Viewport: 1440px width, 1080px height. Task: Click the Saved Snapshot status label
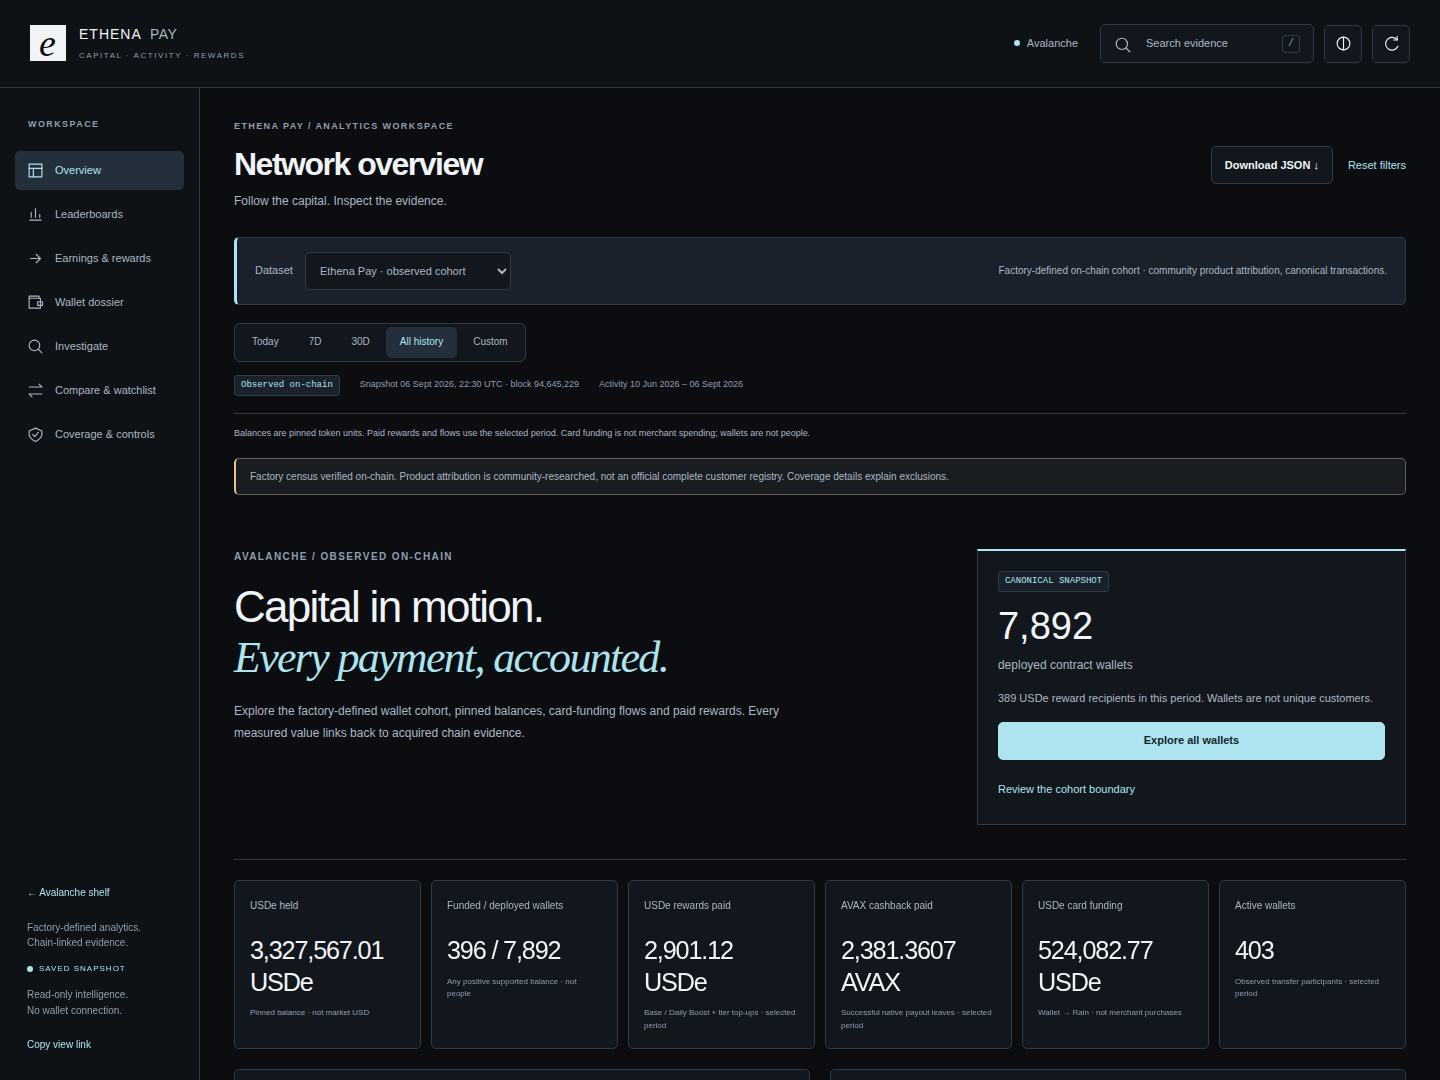[82, 968]
